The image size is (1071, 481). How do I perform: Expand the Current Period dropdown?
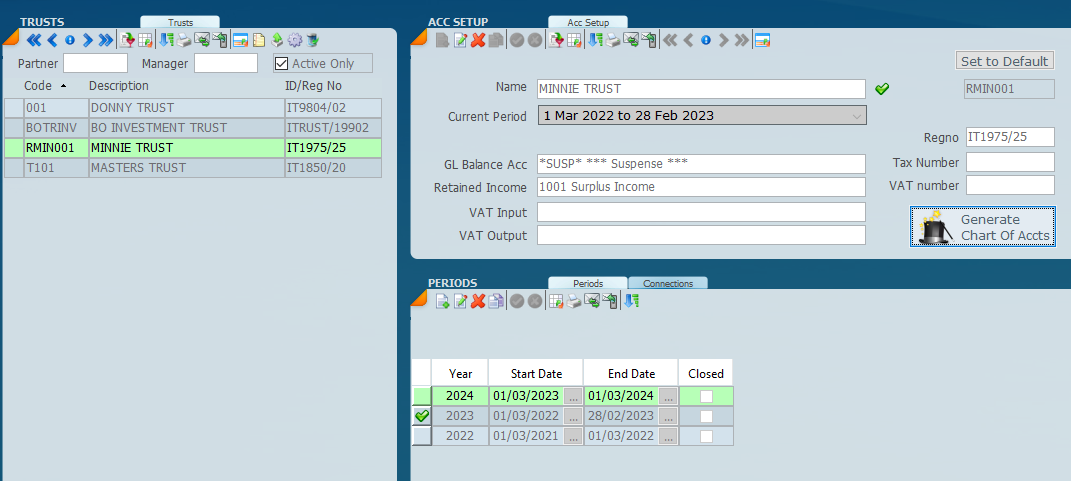[x=856, y=116]
